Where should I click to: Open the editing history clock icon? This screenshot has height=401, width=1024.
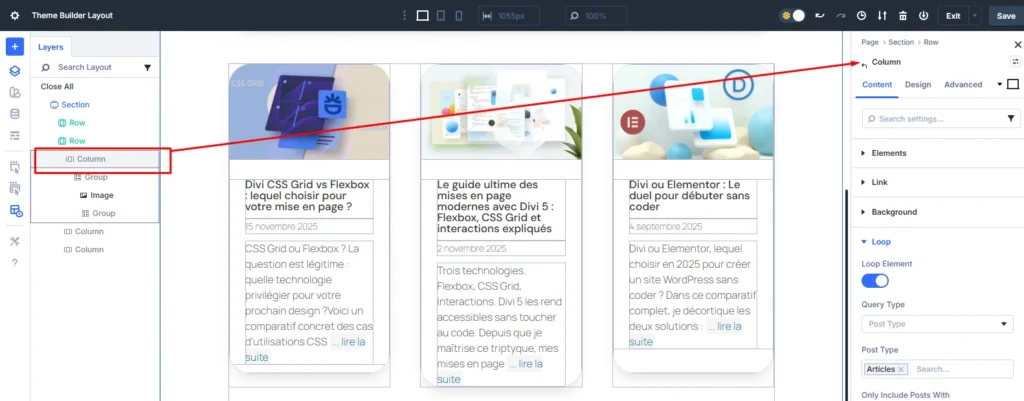click(861, 16)
